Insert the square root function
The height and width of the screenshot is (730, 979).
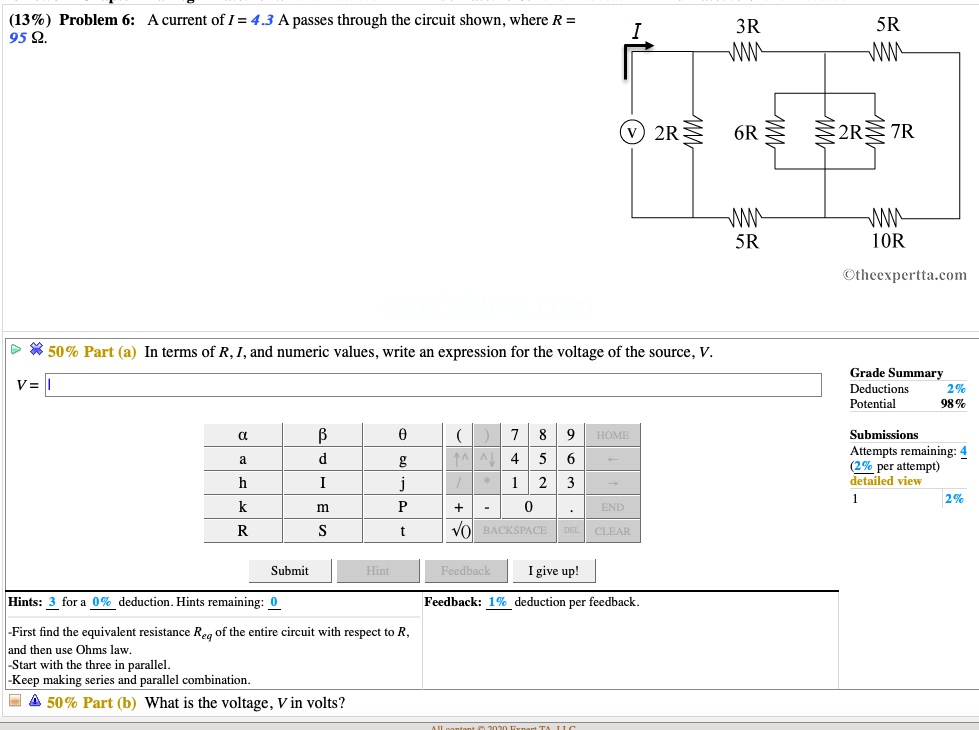[x=461, y=531]
